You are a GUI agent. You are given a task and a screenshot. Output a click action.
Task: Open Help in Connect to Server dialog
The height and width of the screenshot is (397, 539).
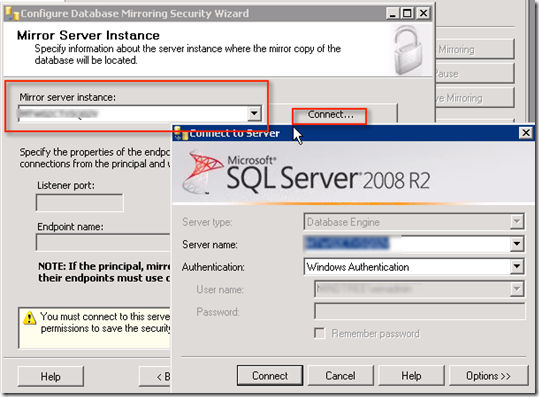point(411,375)
